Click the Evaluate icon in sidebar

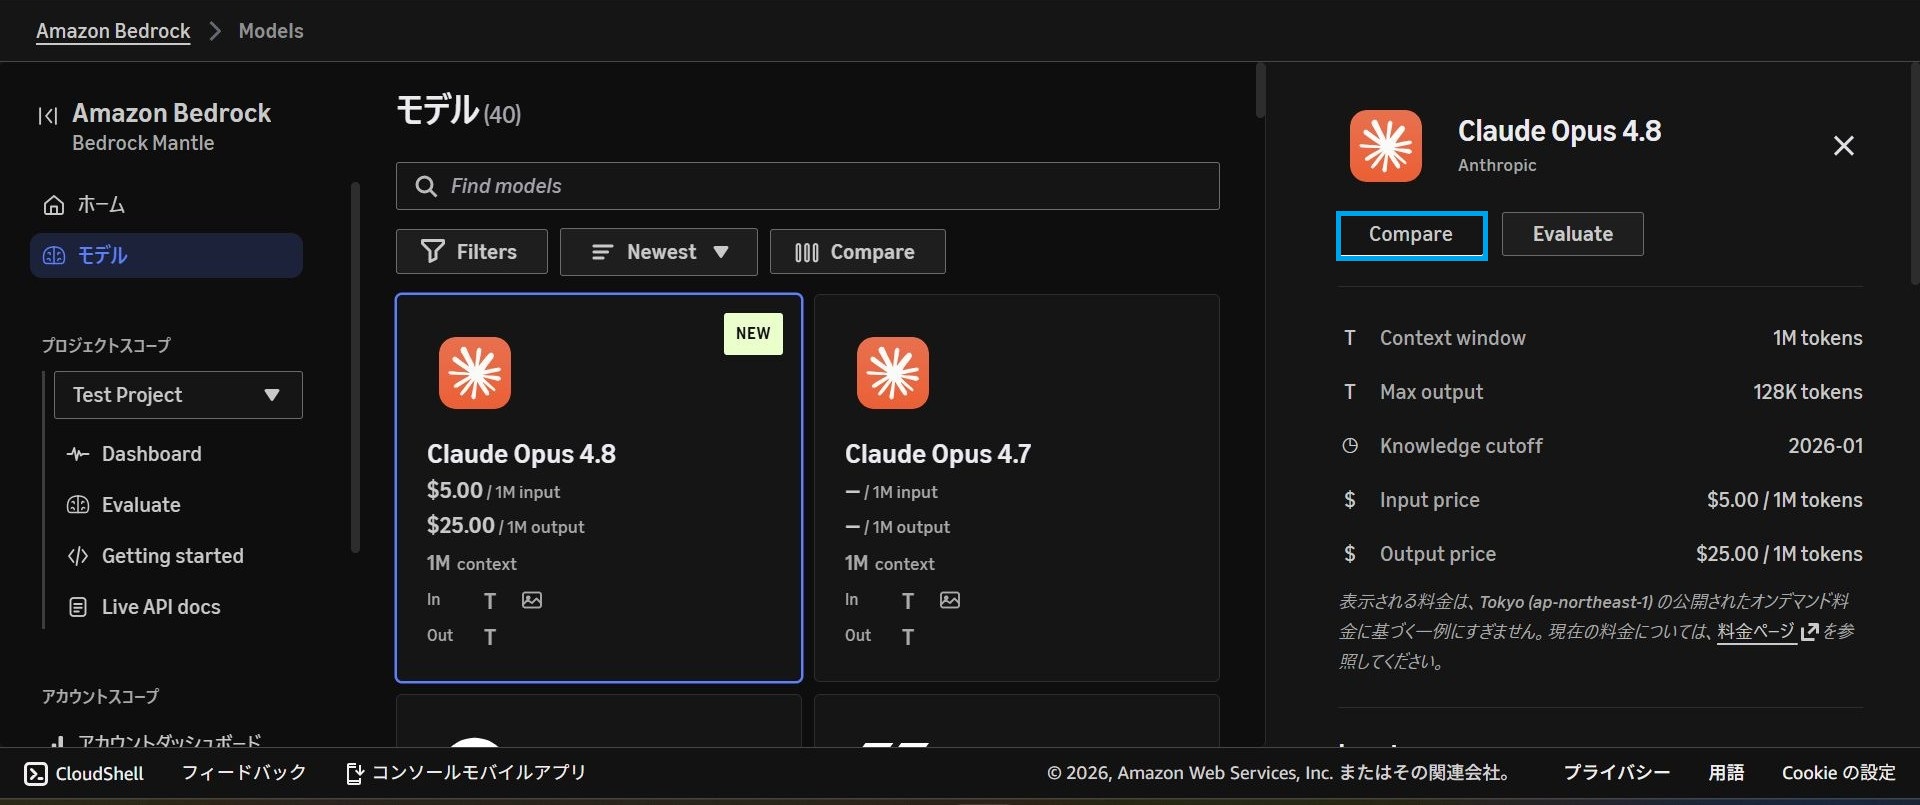click(78, 505)
